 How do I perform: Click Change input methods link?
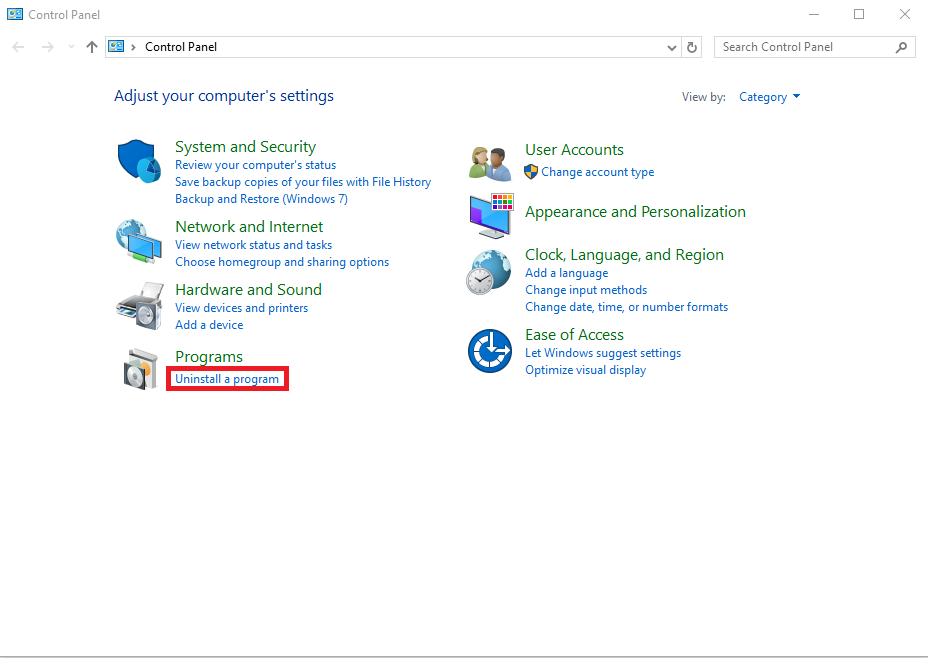586,290
